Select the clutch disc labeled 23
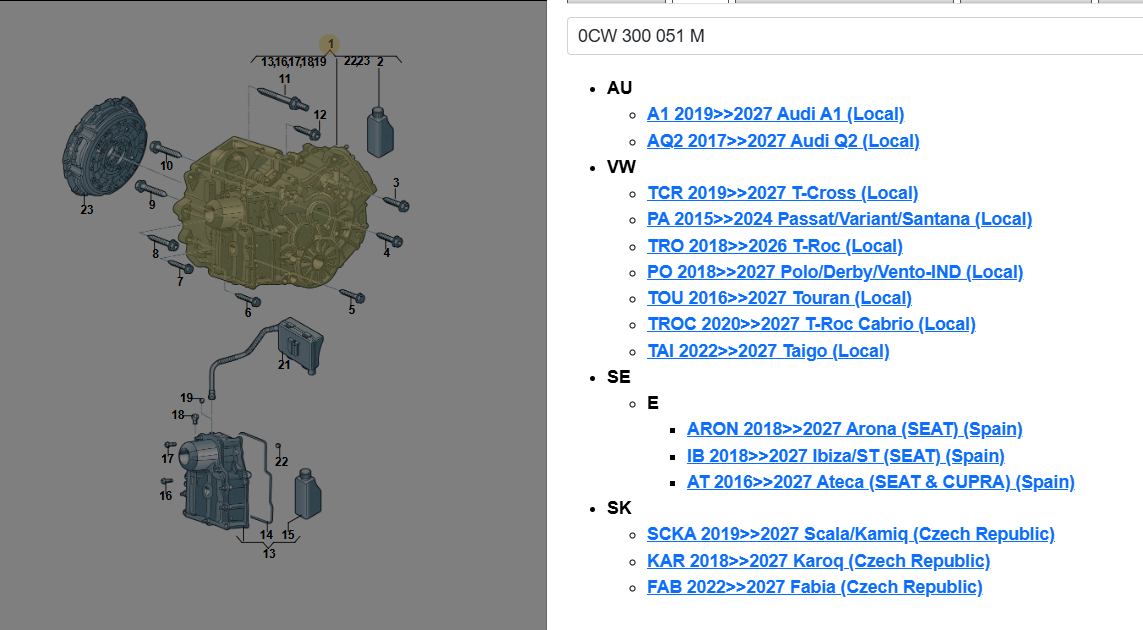Image resolution: width=1143 pixels, height=630 pixels. pyautogui.click(x=104, y=148)
